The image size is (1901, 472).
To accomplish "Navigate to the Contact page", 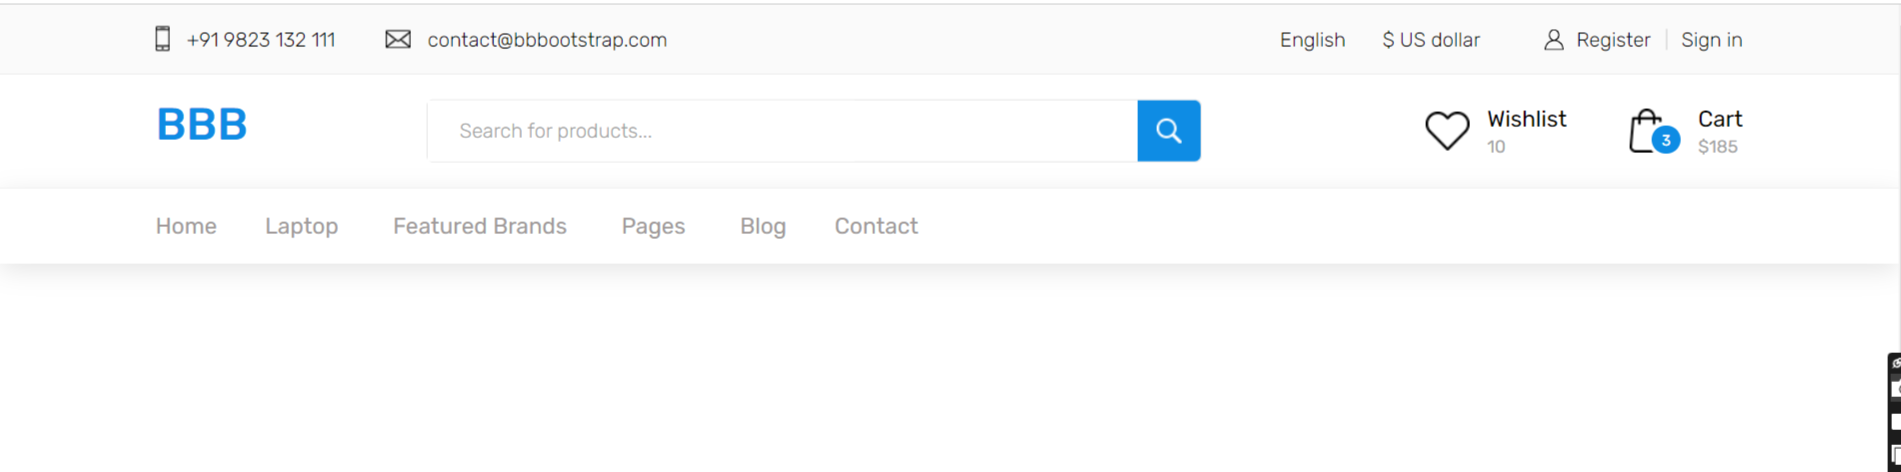I will click(x=876, y=226).
